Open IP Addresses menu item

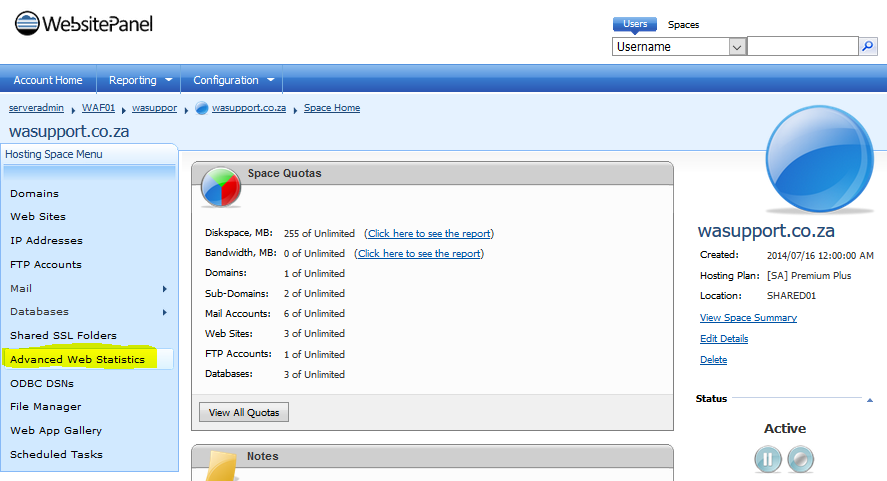coord(46,240)
